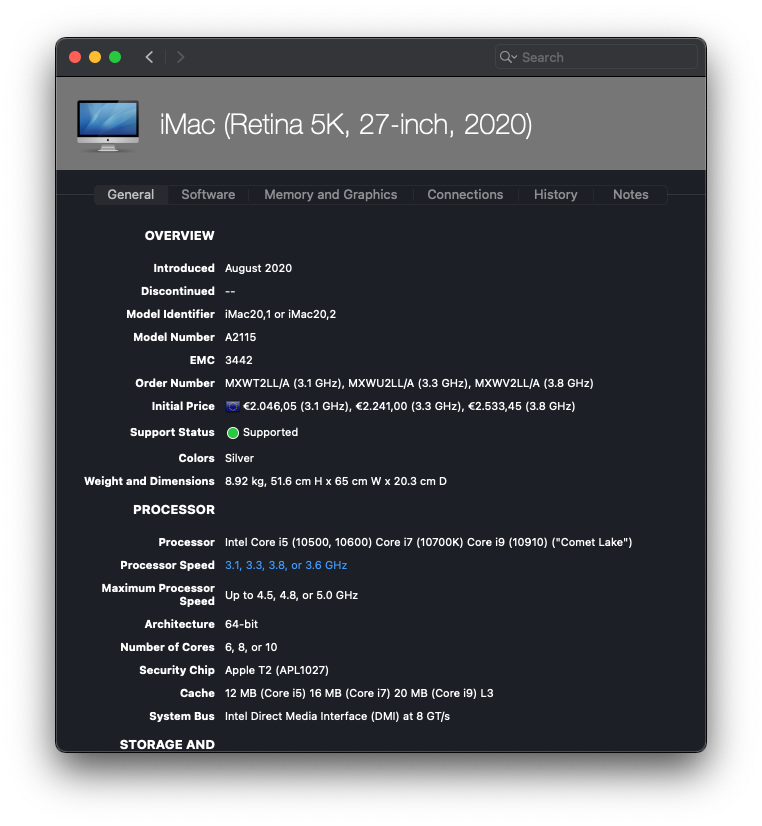Open the Notes tab
The image size is (762, 826).
(x=630, y=195)
